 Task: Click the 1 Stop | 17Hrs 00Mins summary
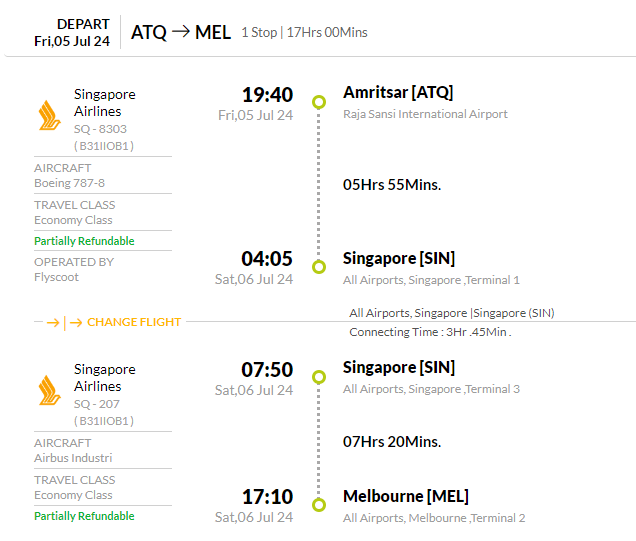[x=304, y=32]
